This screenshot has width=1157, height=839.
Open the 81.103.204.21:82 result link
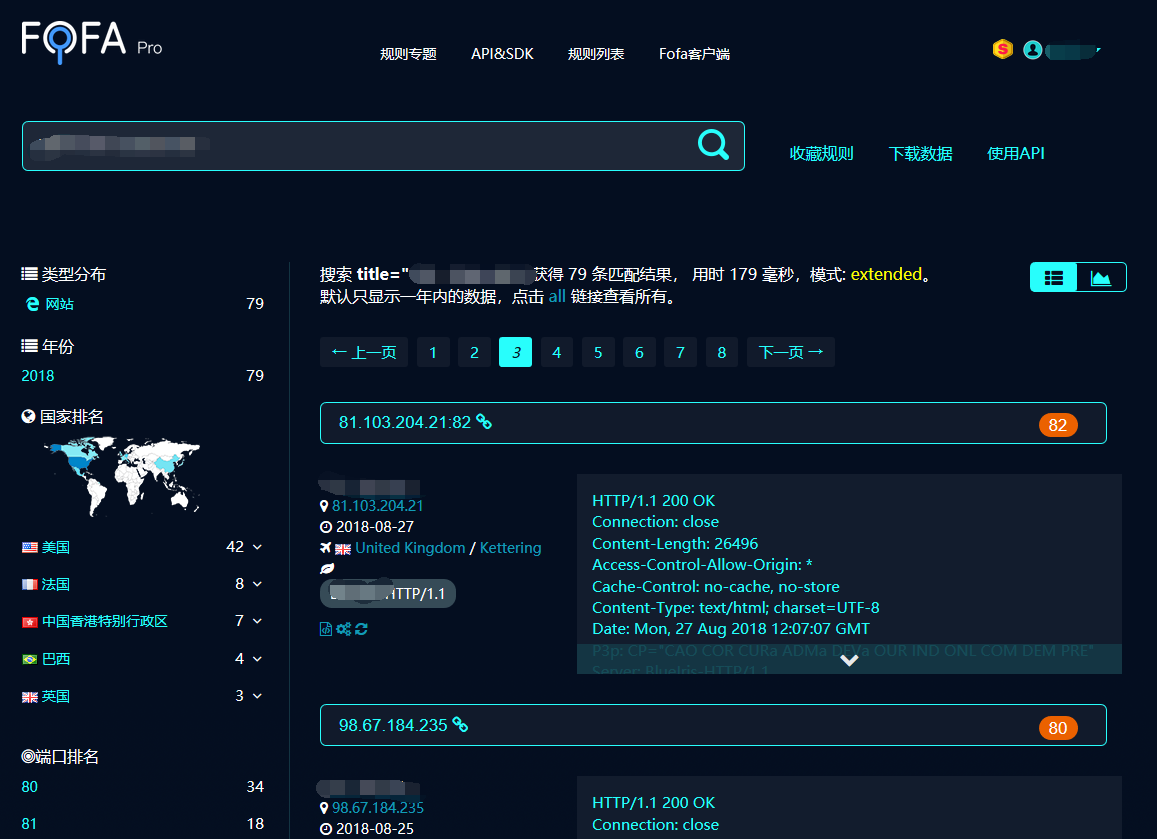[404, 422]
